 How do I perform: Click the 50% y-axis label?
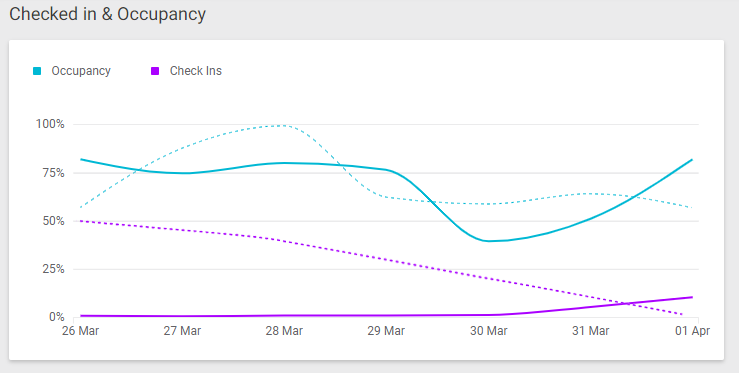coord(53,221)
